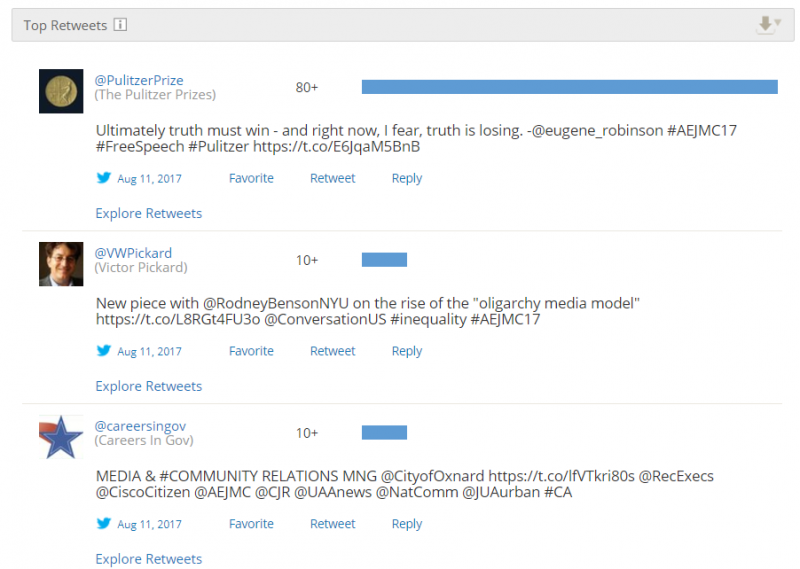Visit the @careersingov profile link

click(140, 426)
